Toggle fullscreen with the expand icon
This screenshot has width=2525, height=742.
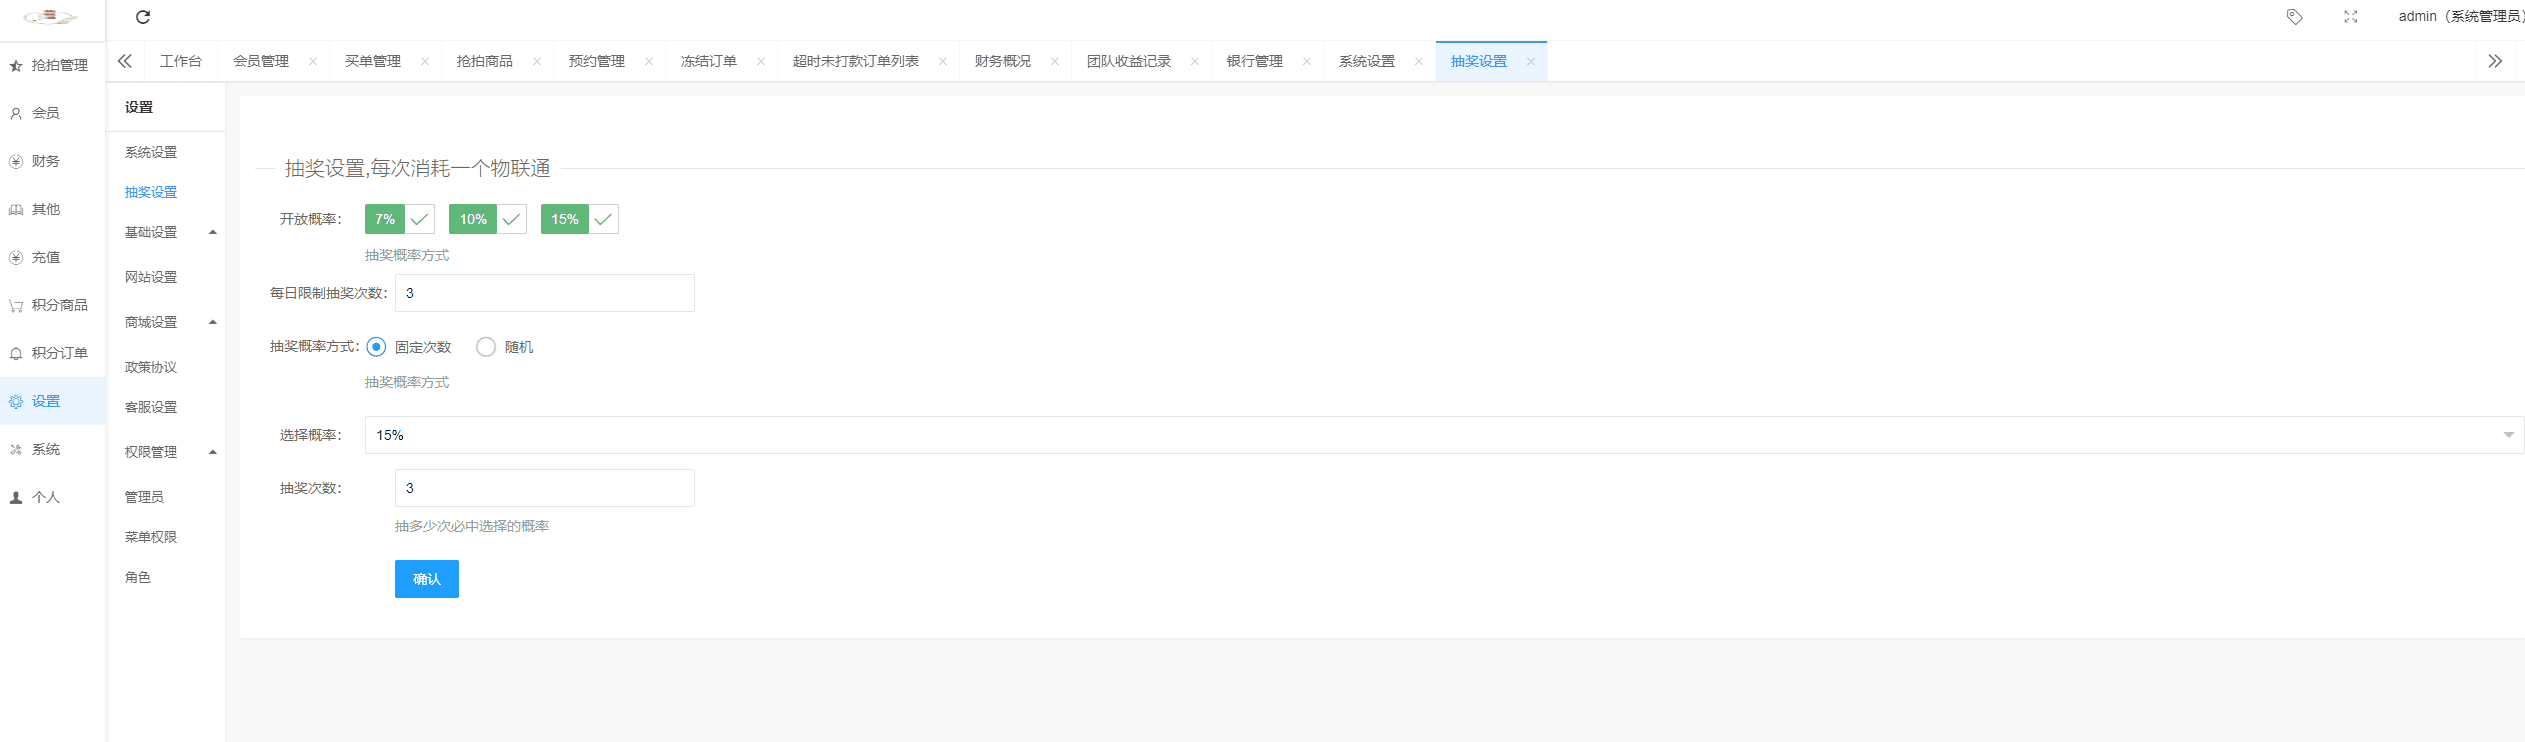[x=2350, y=17]
